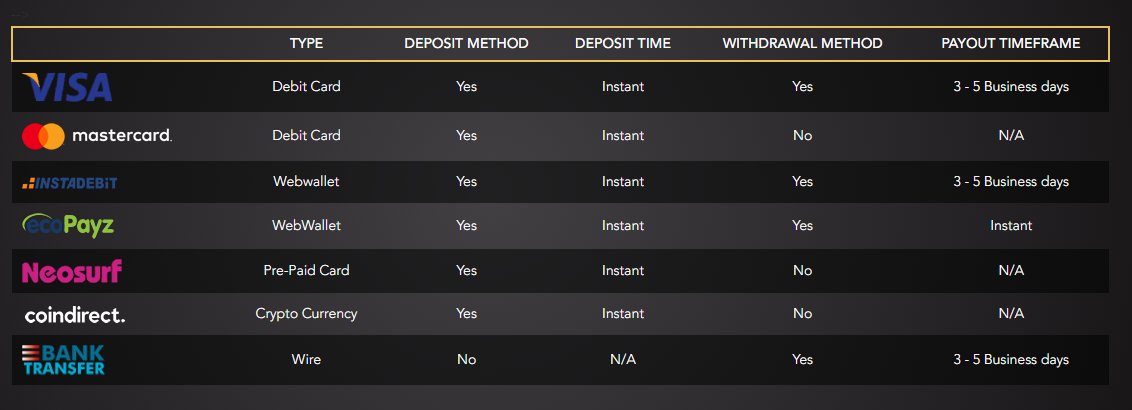The width and height of the screenshot is (1132, 410).
Task: Select the Bank Transfer logo
Action: pos(64,360)
